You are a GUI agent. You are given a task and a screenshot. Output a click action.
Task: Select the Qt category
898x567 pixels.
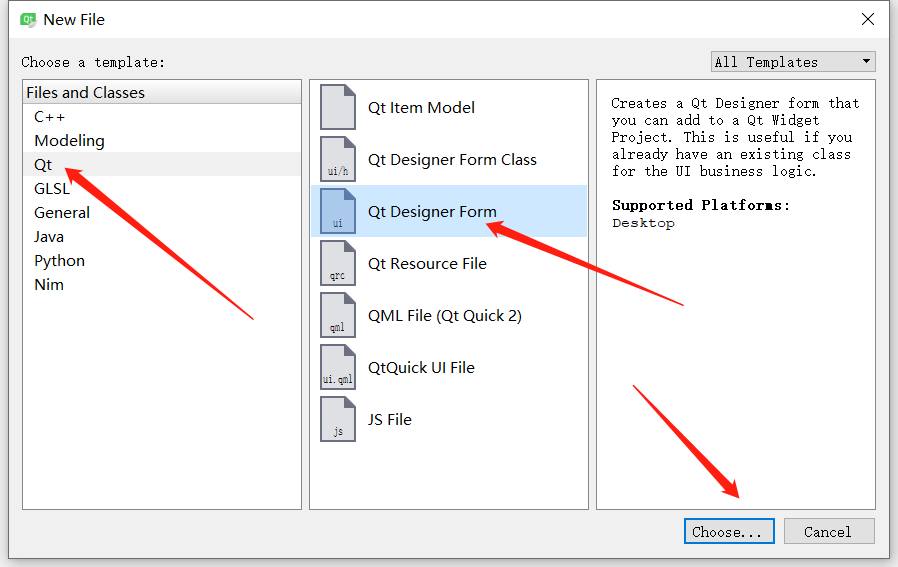click(162, 164)
